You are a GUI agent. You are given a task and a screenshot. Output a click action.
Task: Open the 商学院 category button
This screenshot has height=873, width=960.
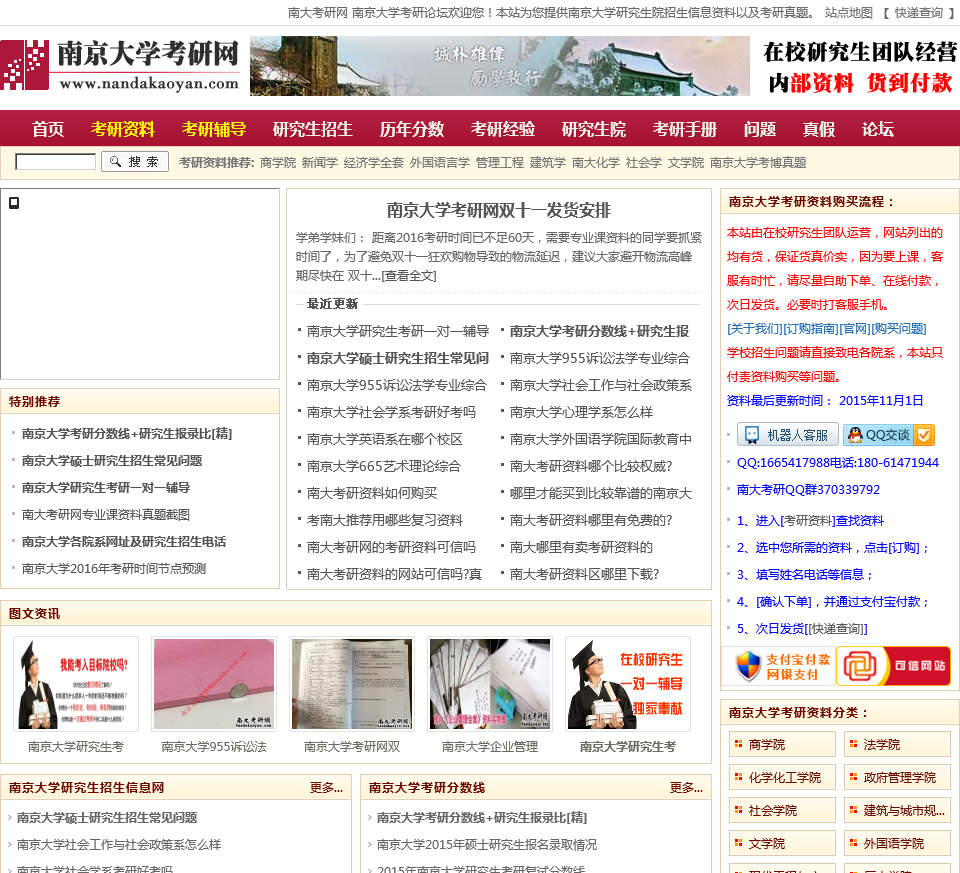click(x=782, y=744)
